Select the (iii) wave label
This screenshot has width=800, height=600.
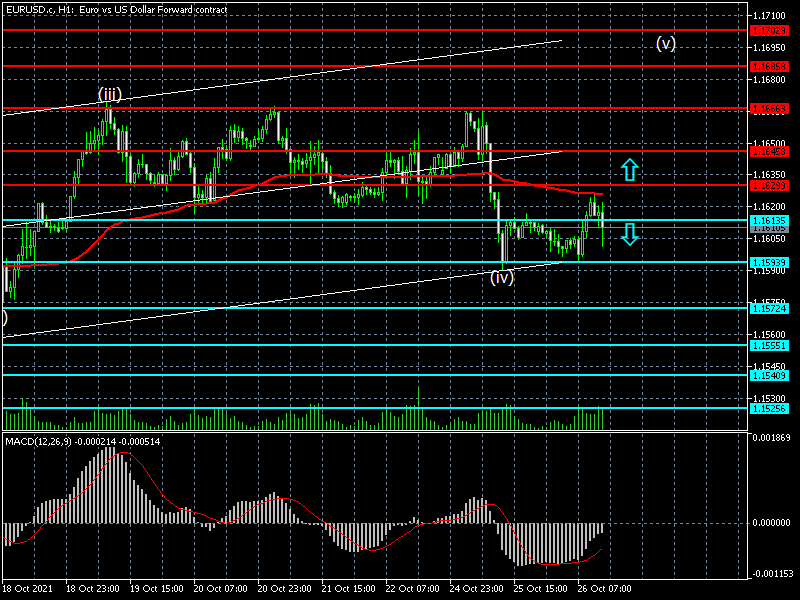(x=109, y=95)
